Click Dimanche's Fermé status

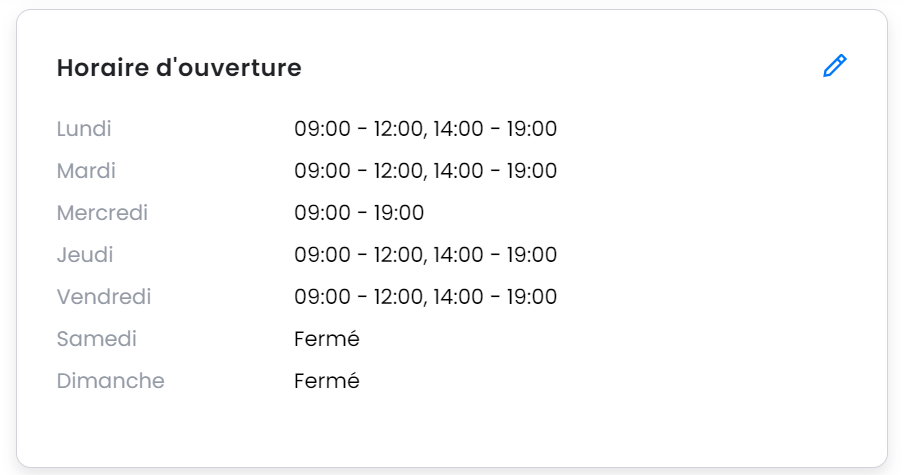pyautogui.click(x=327, y=381)
